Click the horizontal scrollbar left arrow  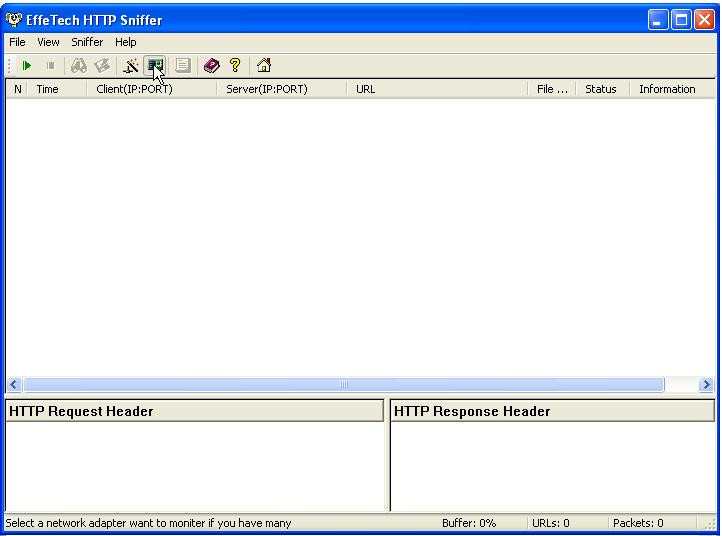pos(14,385)
